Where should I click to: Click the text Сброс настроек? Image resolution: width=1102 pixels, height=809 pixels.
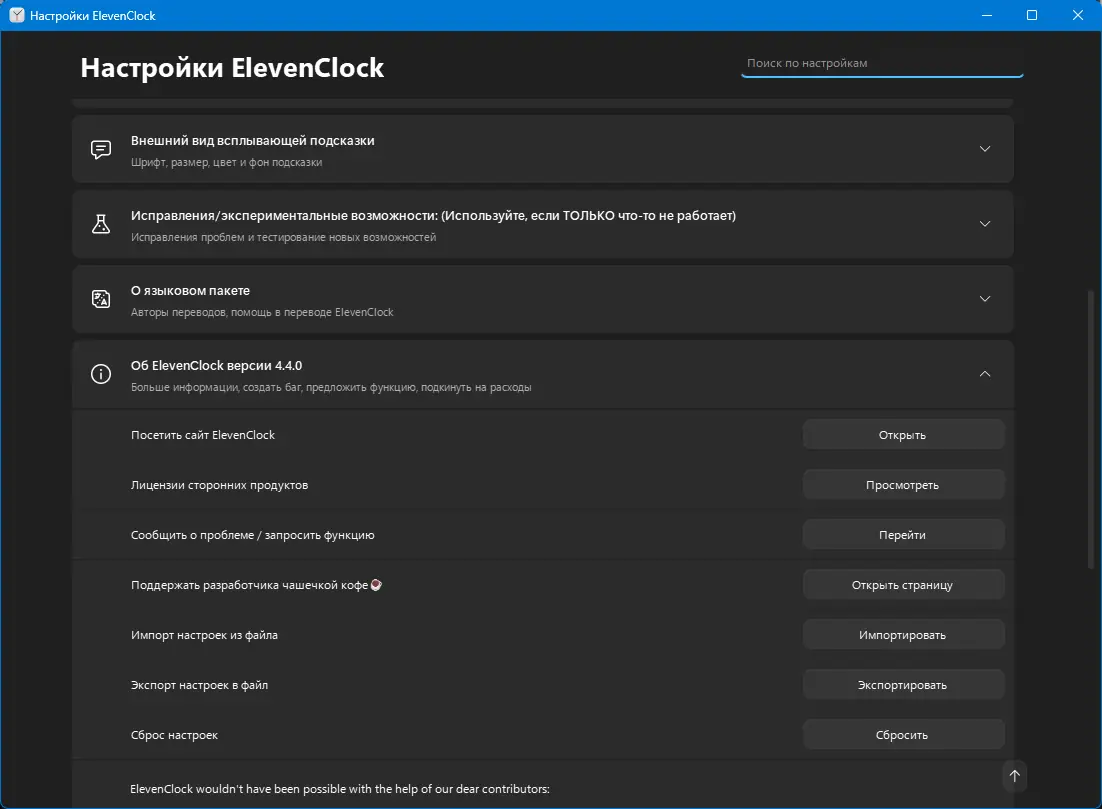pos(174,734)
